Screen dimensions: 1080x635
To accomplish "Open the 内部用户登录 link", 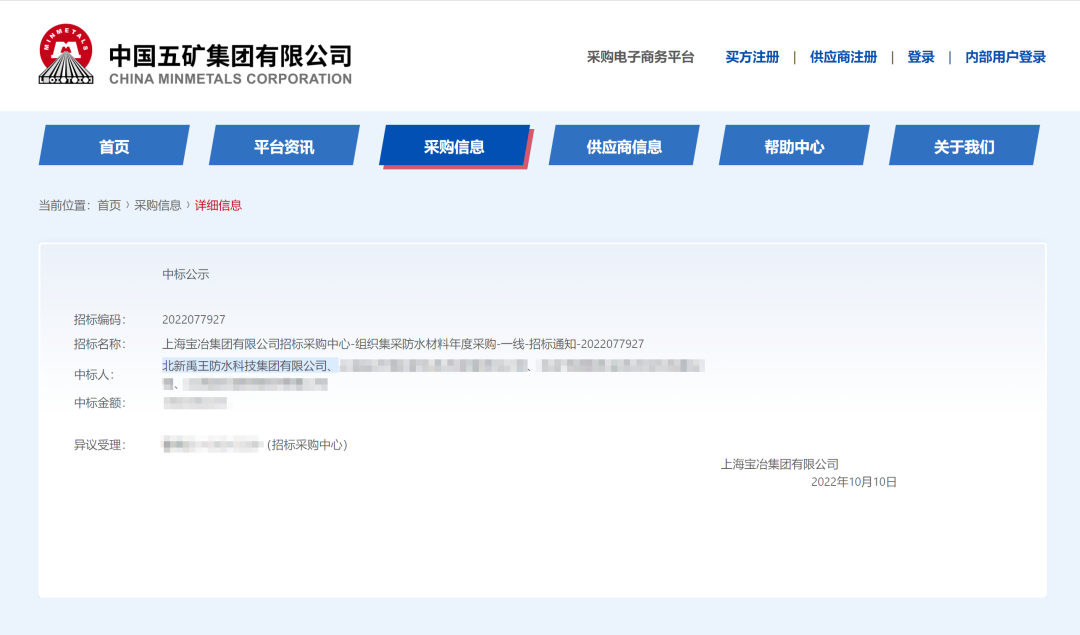I will 1005,57.
